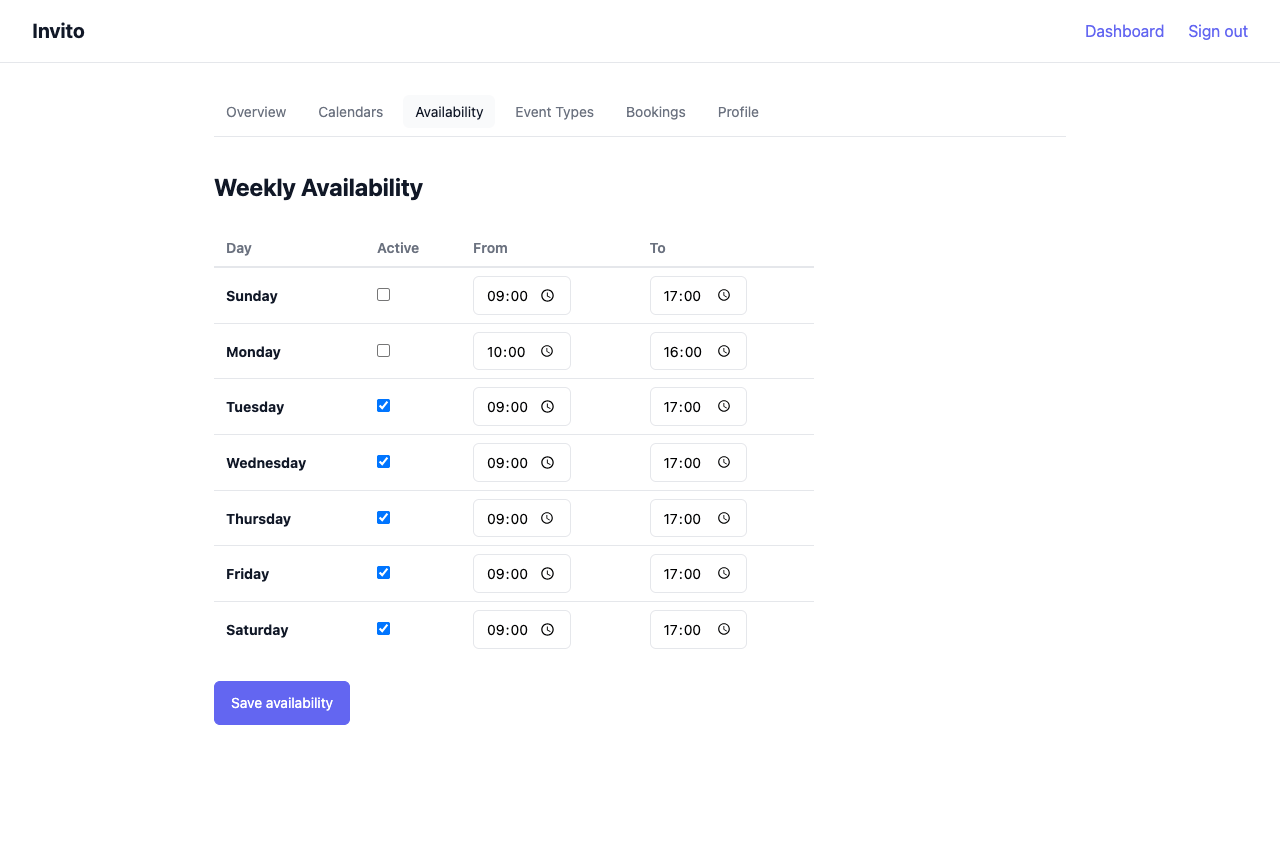Open clock icon in Saturday From field
This screenshot has height=860, width=1280.
tap(547, 630)
